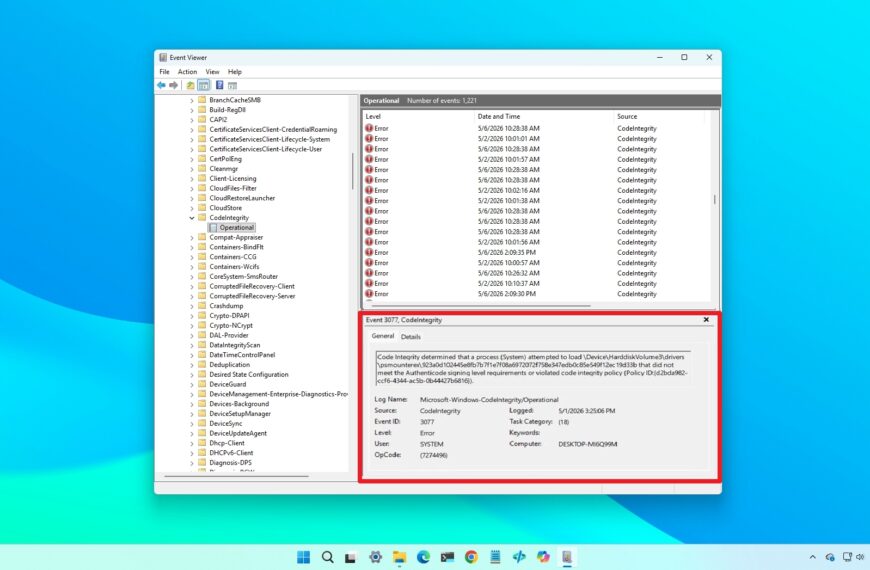Select the Compat-Appraiser tree item

pyautogui.click(x=236, y=238)
